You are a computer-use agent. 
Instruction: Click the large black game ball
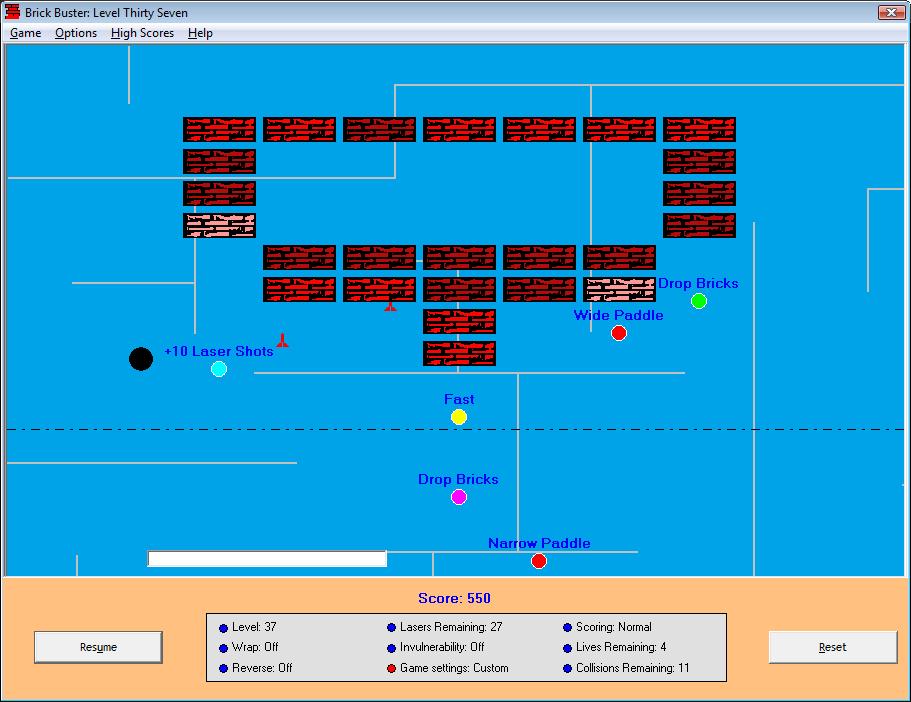141,359
